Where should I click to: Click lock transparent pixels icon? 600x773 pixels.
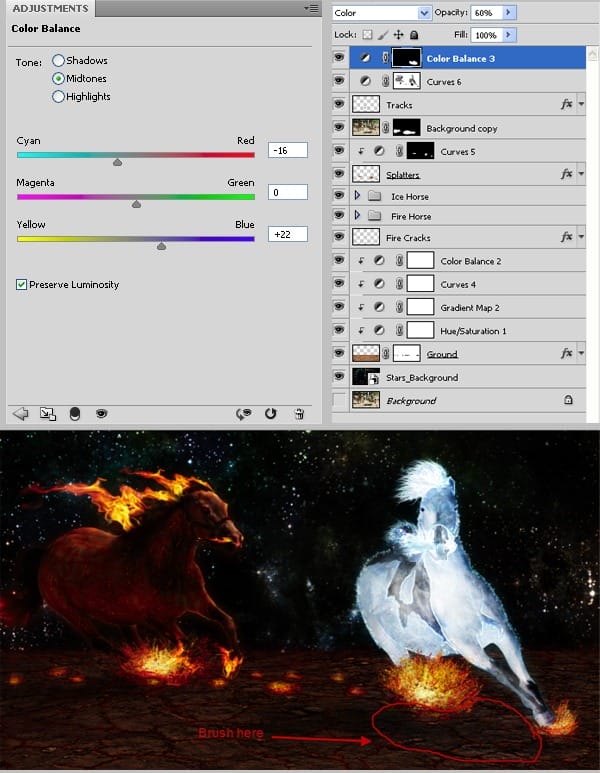tap(367, 35)
